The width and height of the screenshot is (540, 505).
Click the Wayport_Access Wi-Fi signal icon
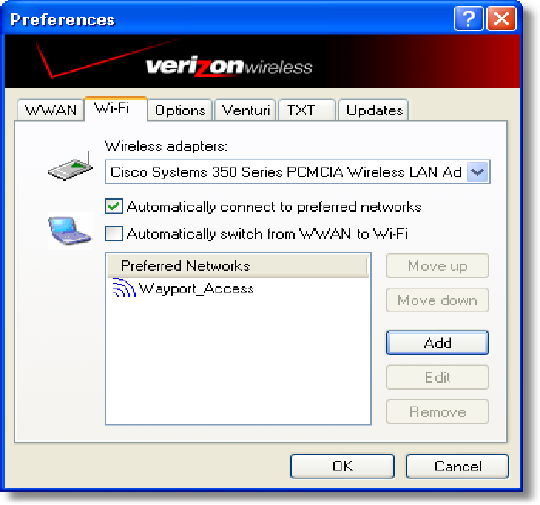(x=124, y=288)
